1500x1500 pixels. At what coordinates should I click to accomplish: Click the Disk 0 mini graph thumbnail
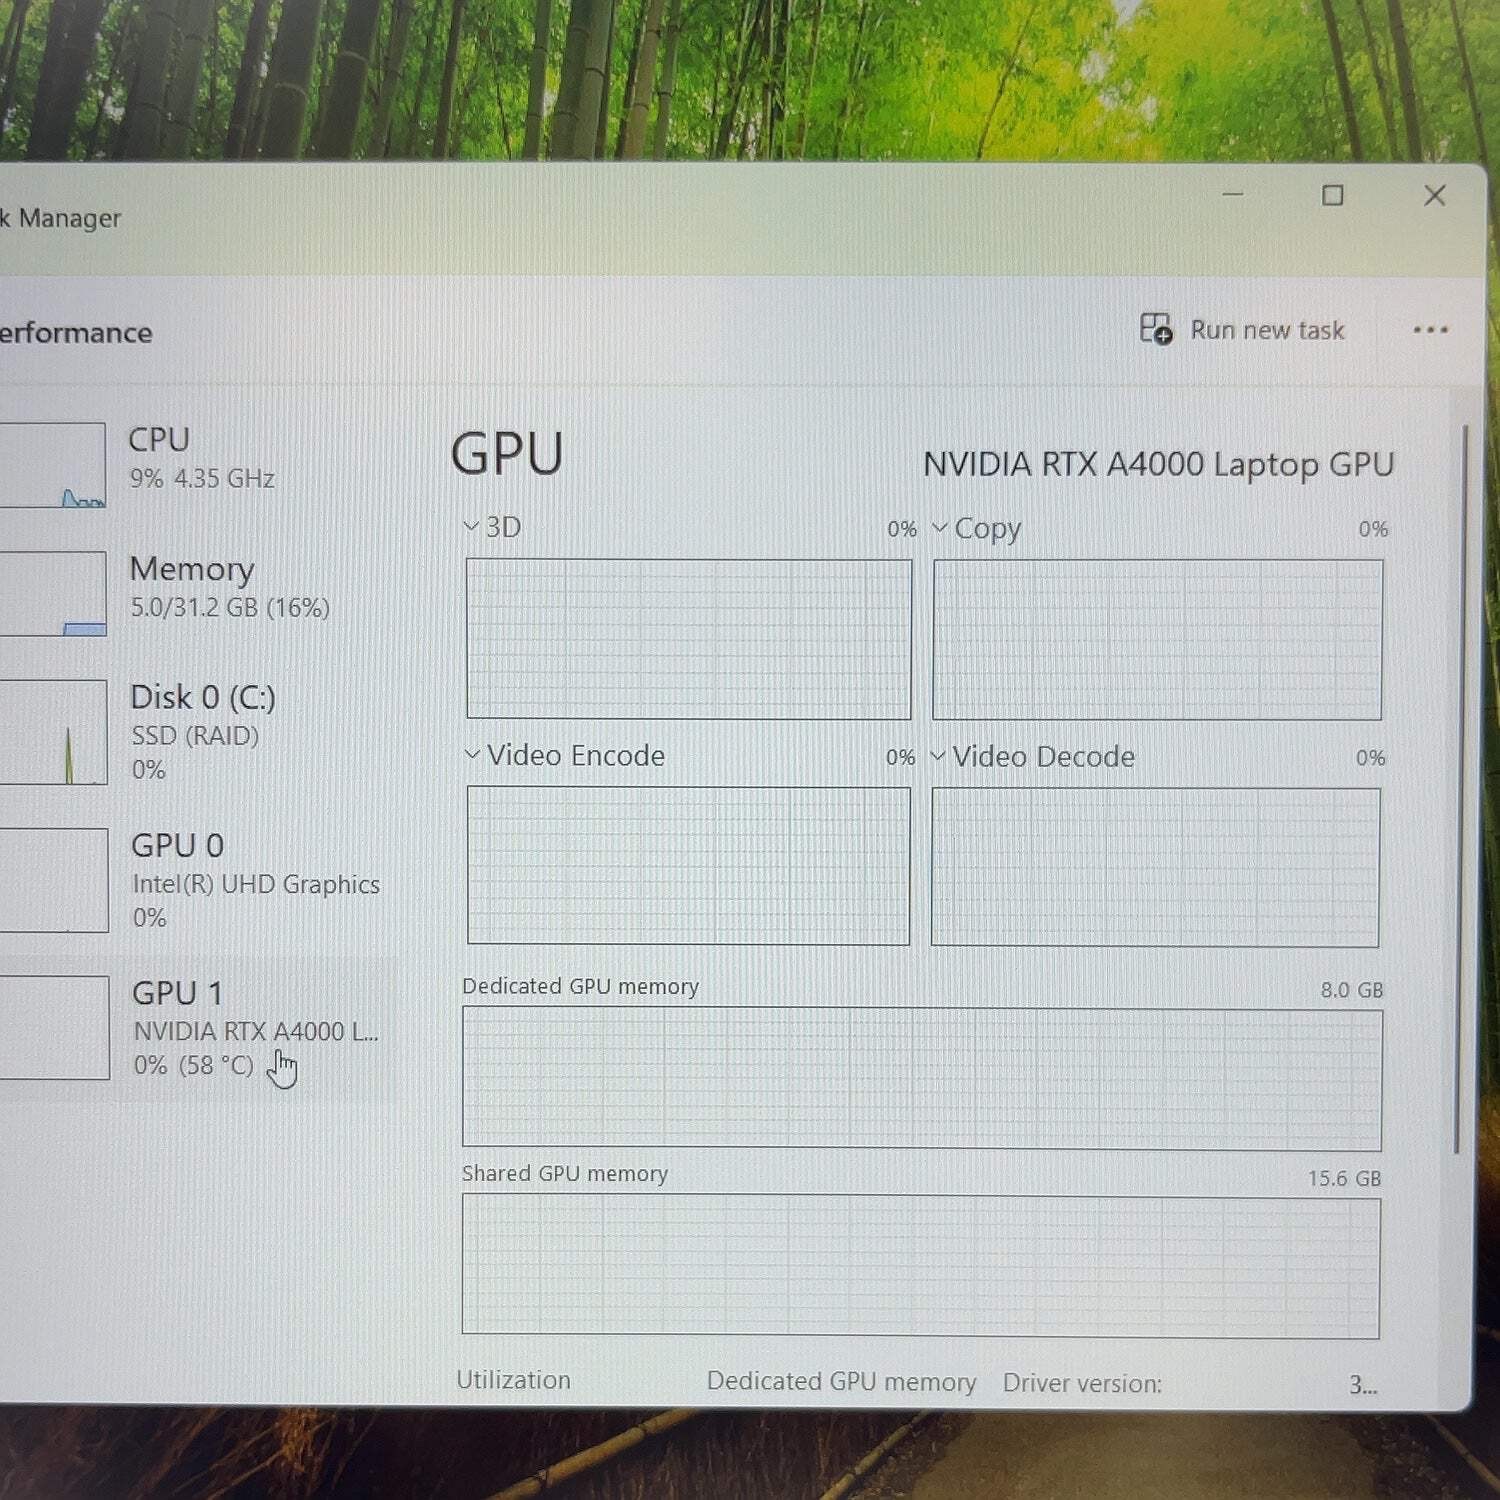tap(53, 732)
